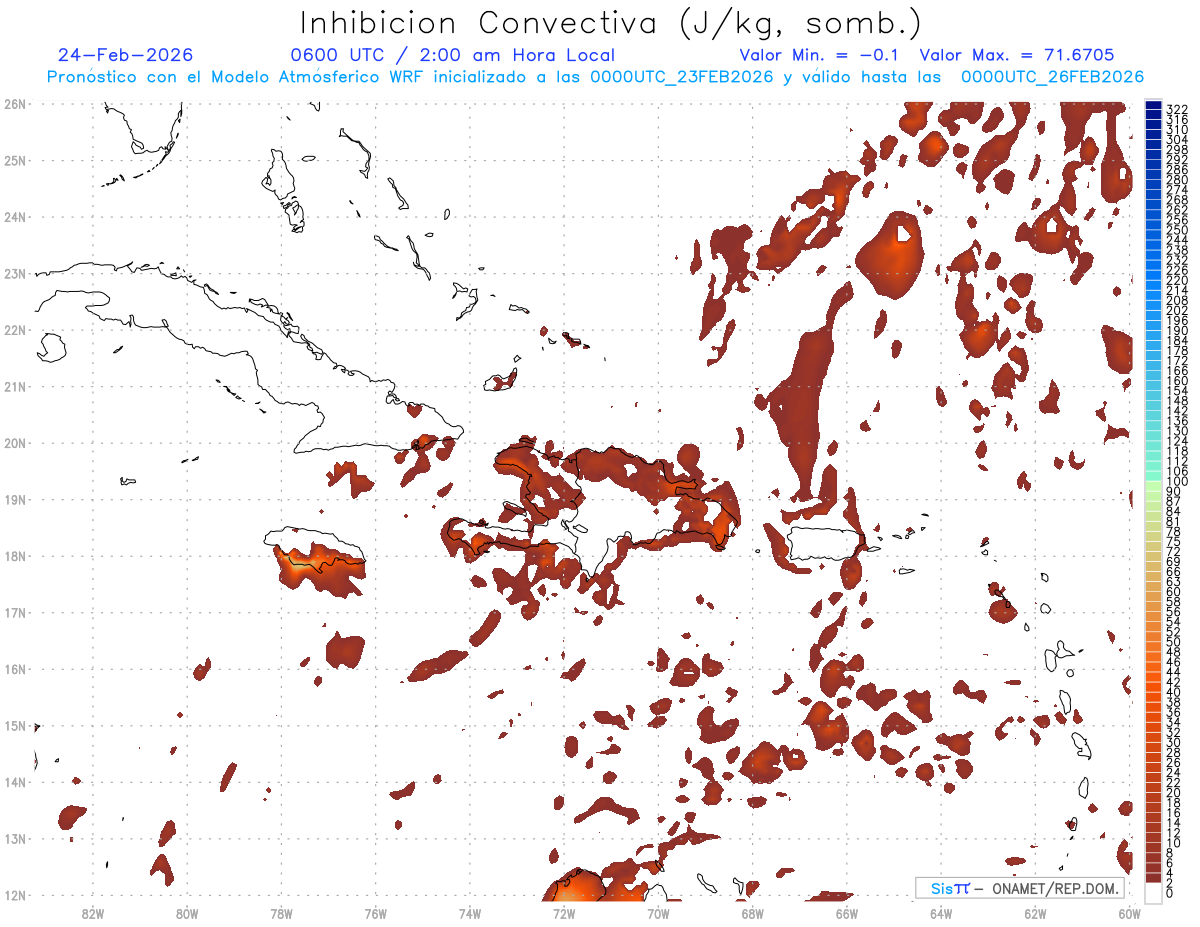Click the 22N latitude axis label
Screen dimensions: 1200x927
pos(15,330)
